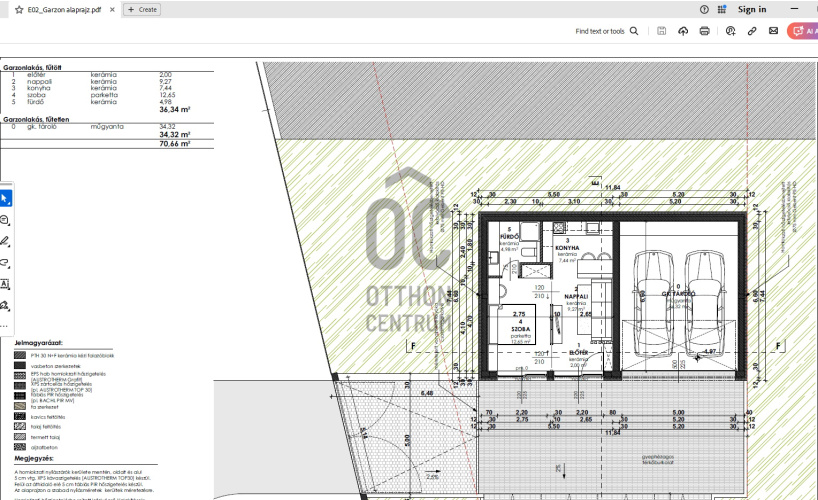Open the help question mark menu
Viewport: 818px width, 500px height.
(x=705, y=9)
